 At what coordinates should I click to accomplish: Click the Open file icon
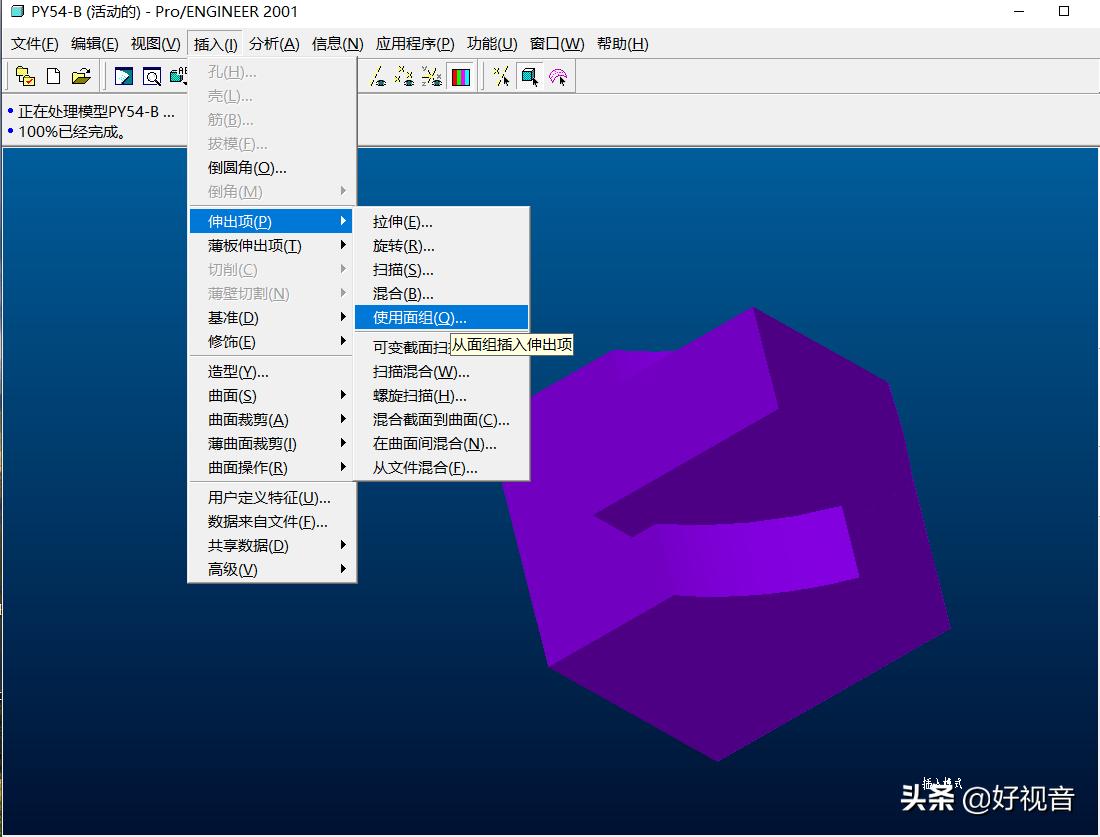point(81,76)
